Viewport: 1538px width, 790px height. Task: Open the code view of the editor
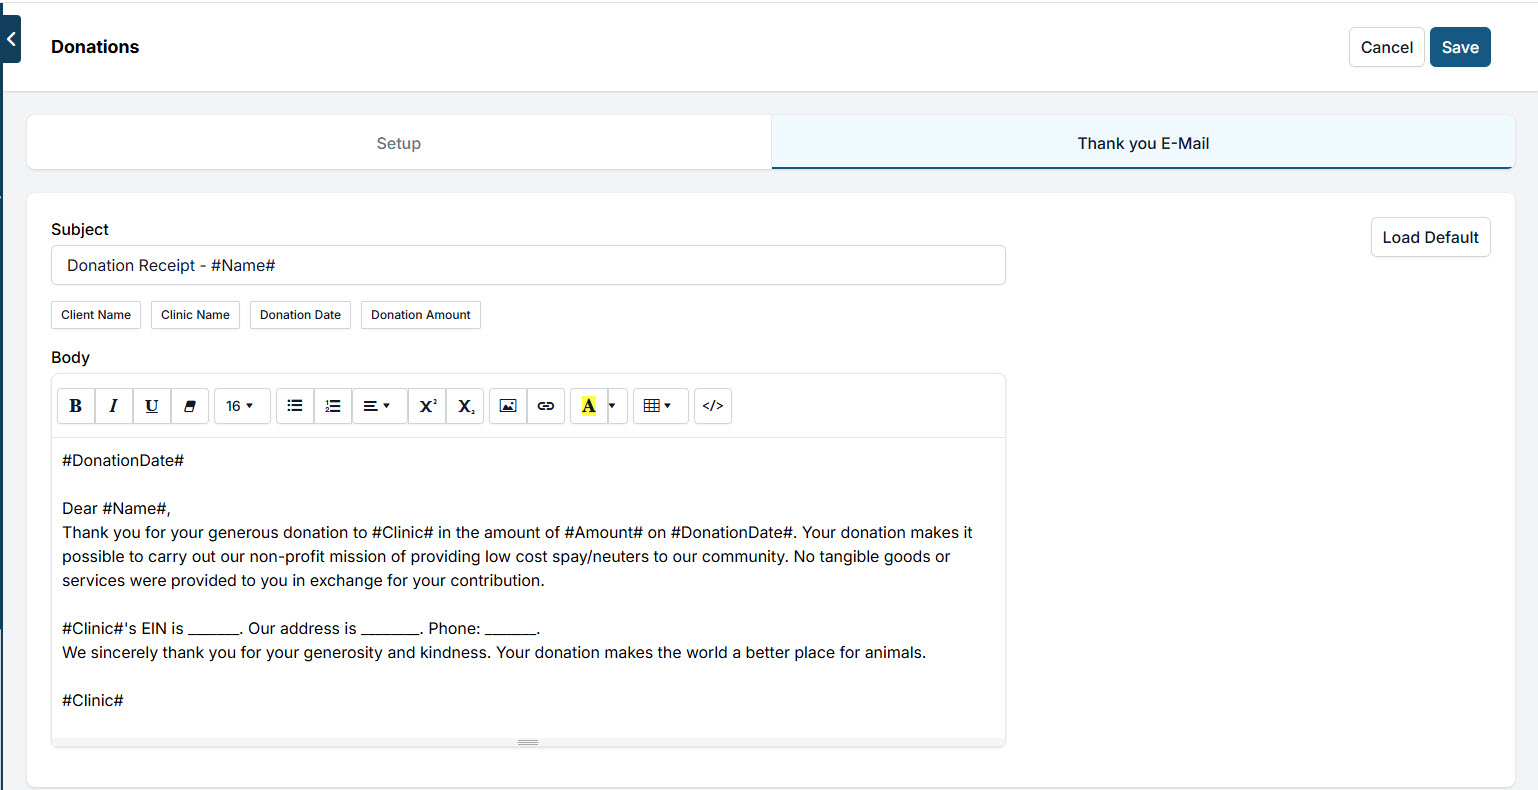coord(712,406)
